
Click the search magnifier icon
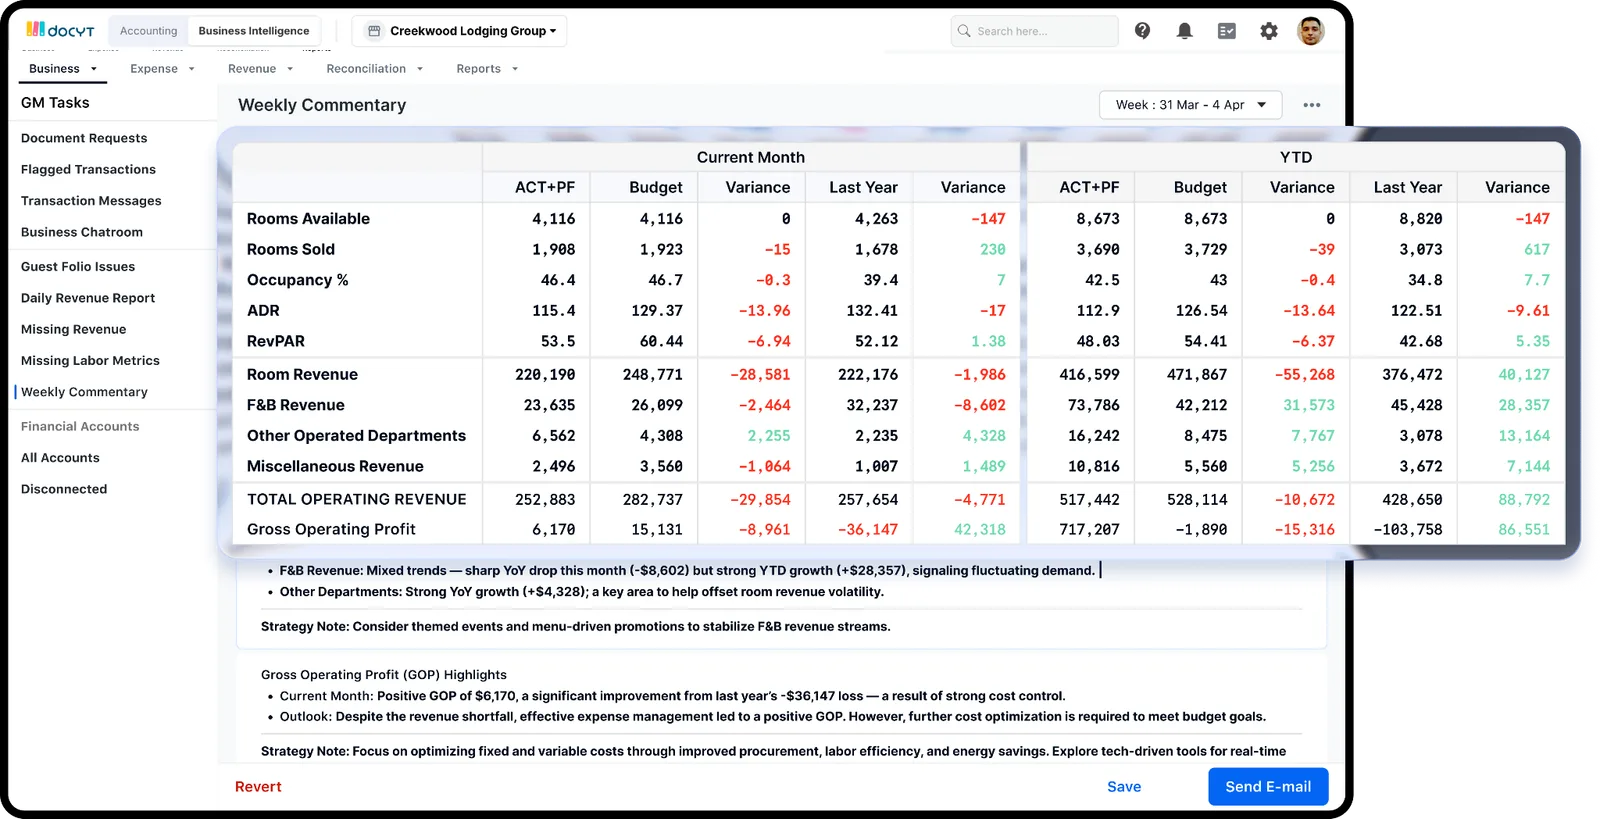coord(964,31)
